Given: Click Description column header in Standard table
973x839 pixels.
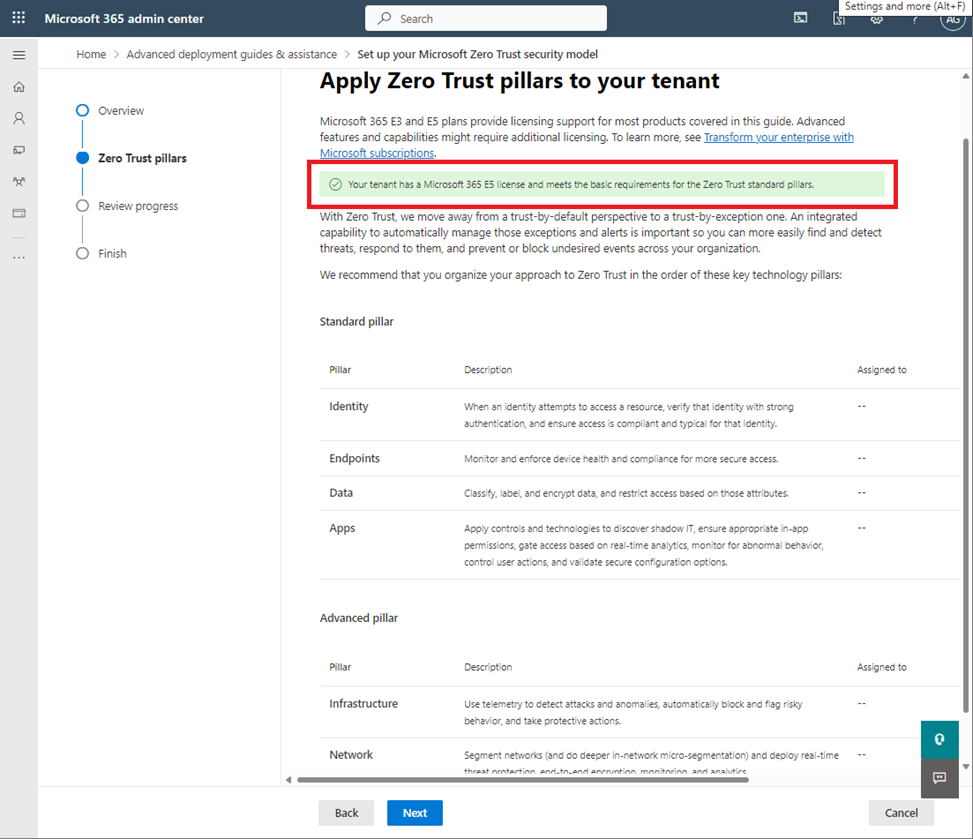Looking at the screenshot, I should tap(488, 370).
